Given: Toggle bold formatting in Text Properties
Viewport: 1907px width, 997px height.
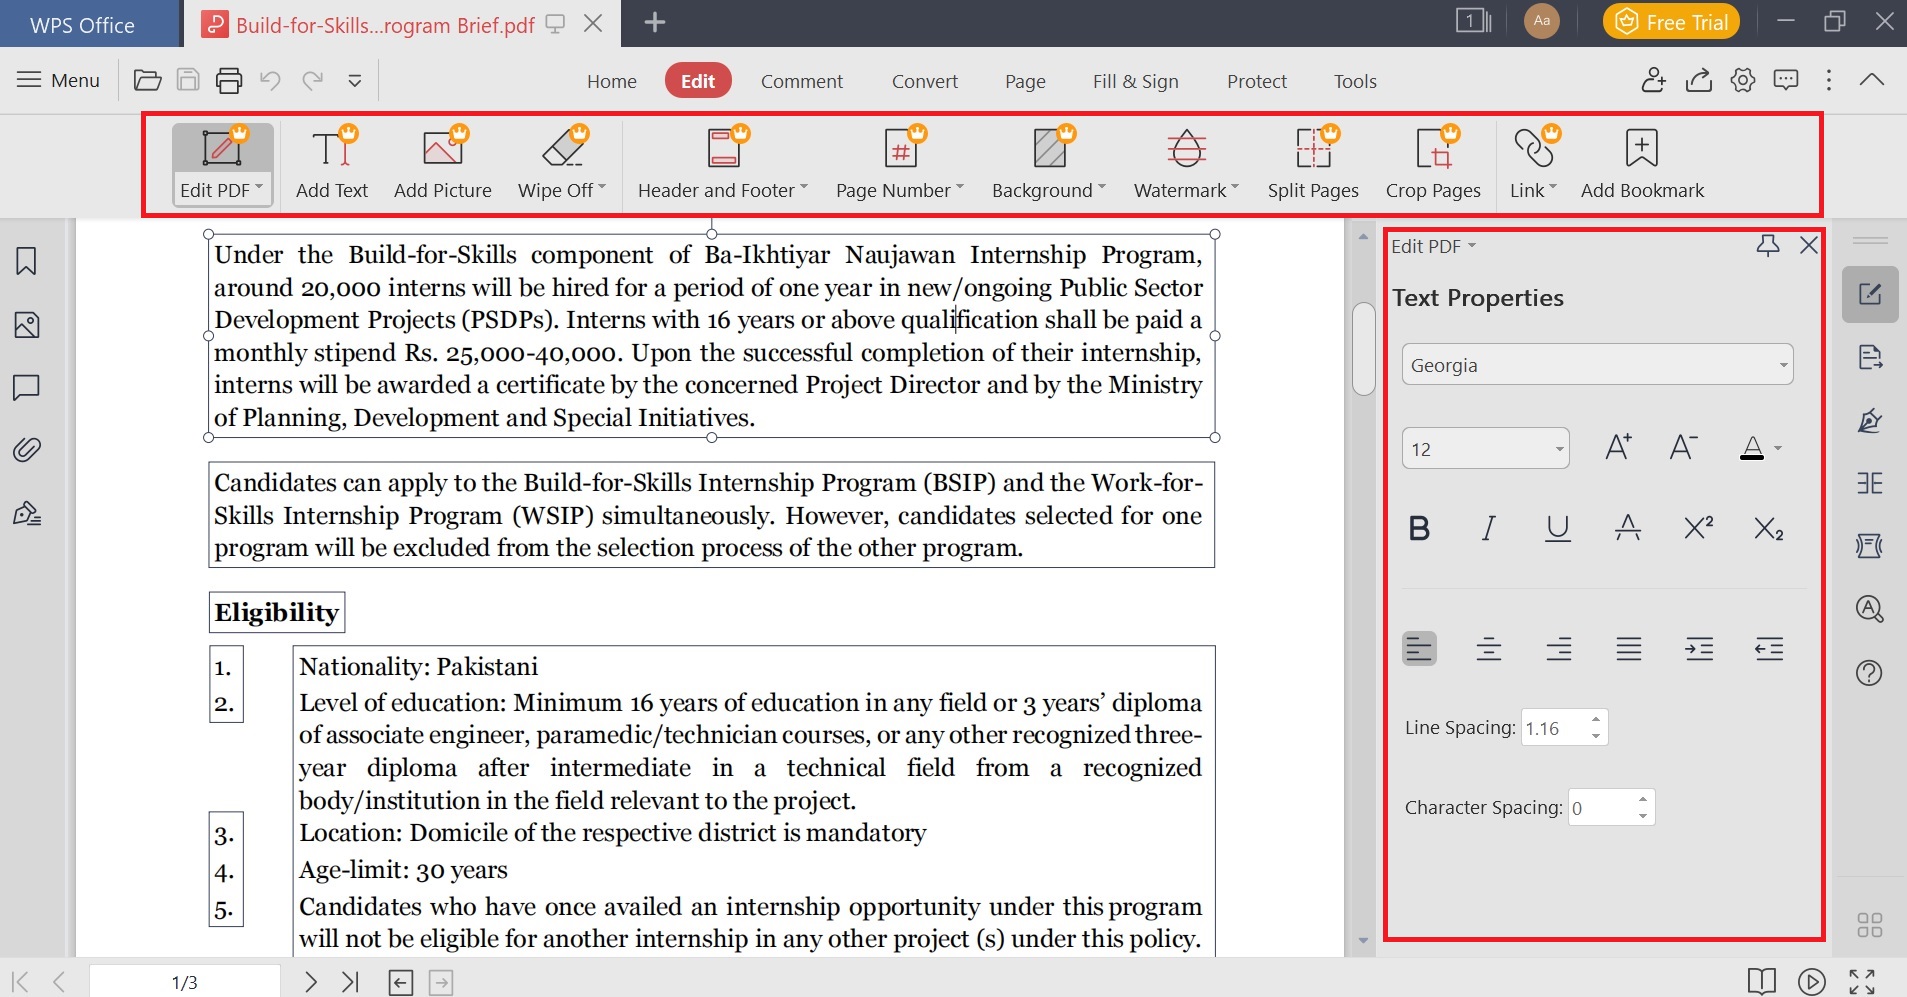Looking at the screenshot, I should 1418,528.
